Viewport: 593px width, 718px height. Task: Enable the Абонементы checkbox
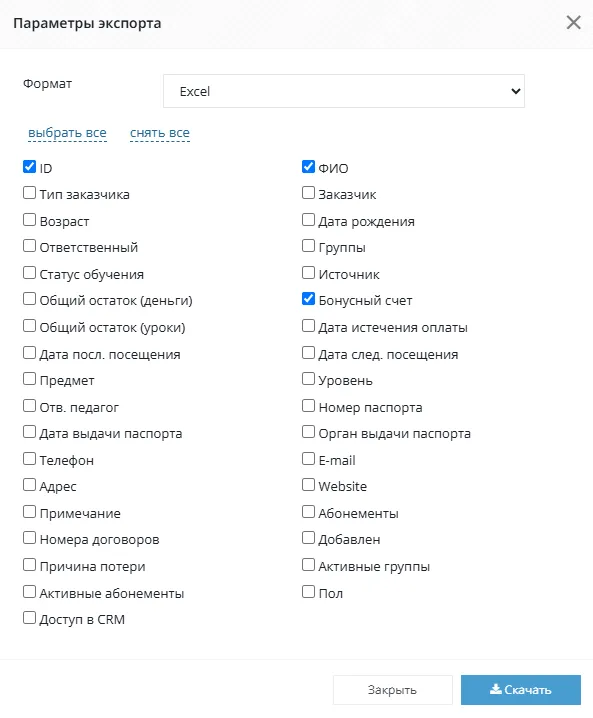[x=309, y=511]
